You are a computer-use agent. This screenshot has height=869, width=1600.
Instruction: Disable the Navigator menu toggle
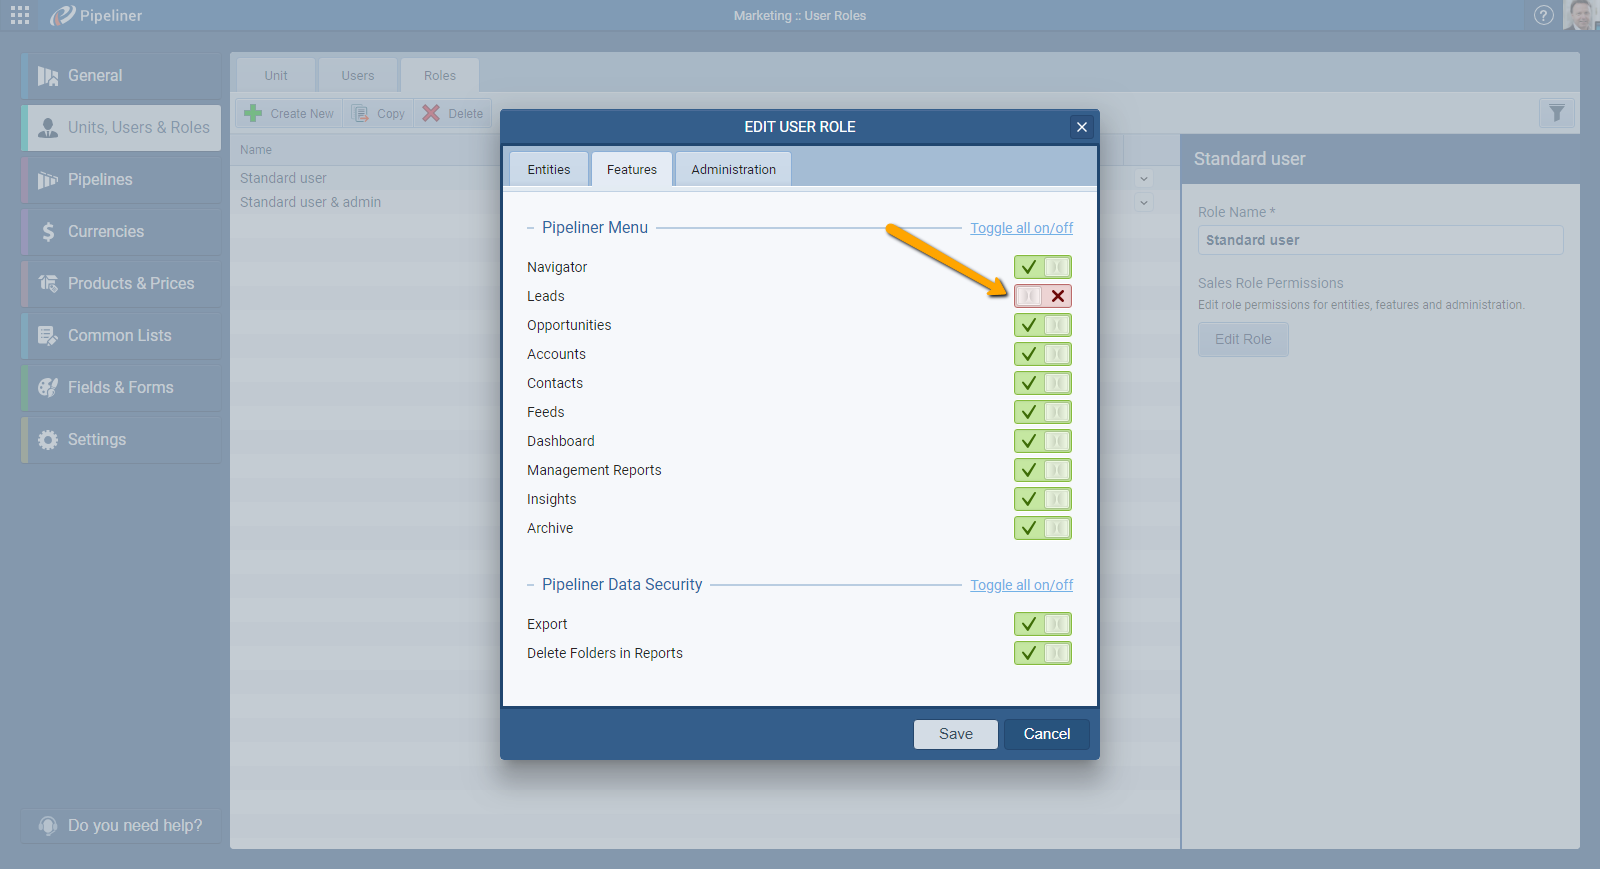(1042, 267)
